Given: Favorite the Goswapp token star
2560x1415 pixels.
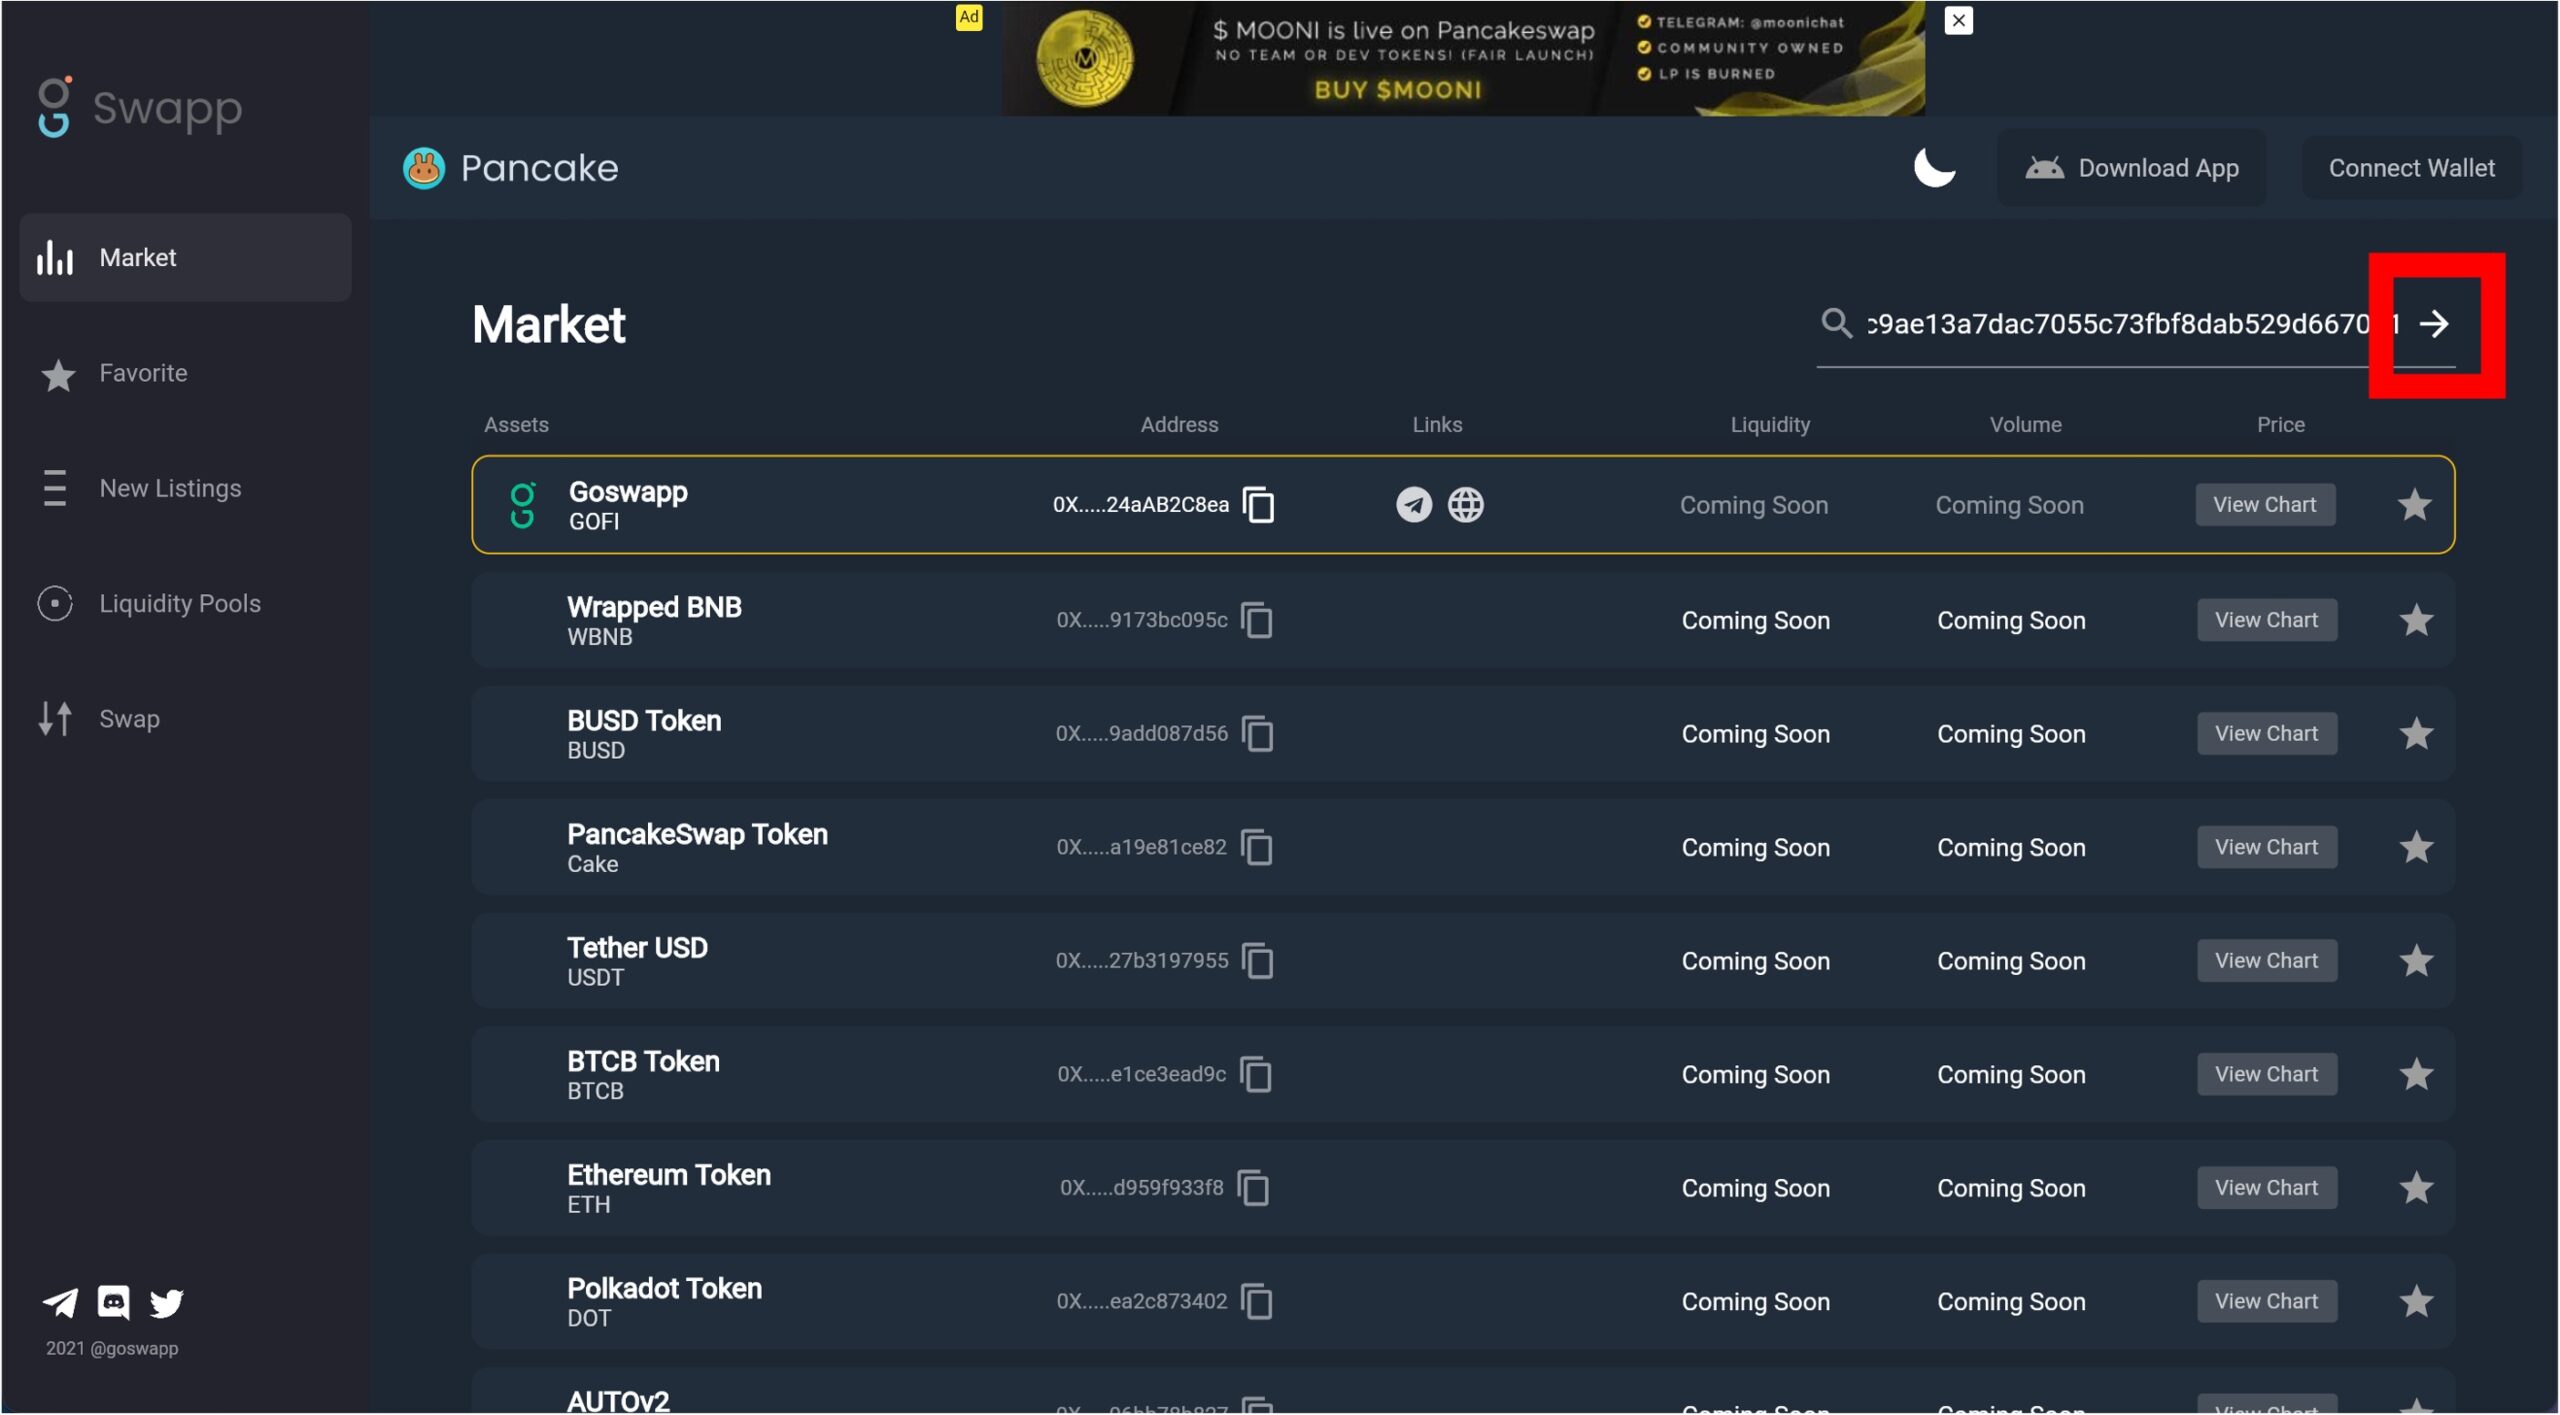Looking at the screenshot, I should 2414,505.
